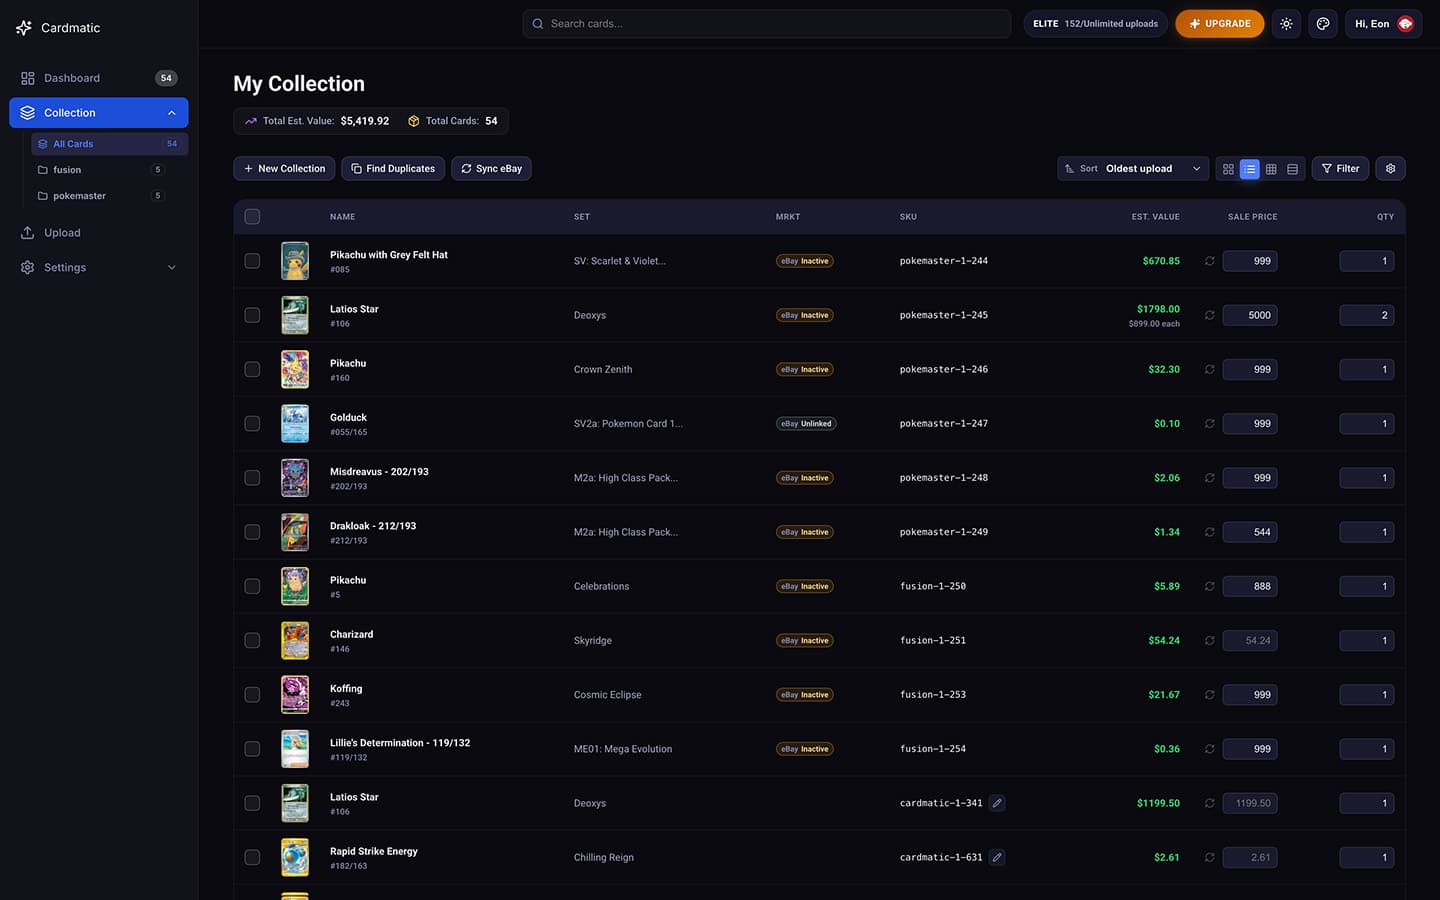Click the NAME column header
1440x900 pixels.
(x=343, y=217)
